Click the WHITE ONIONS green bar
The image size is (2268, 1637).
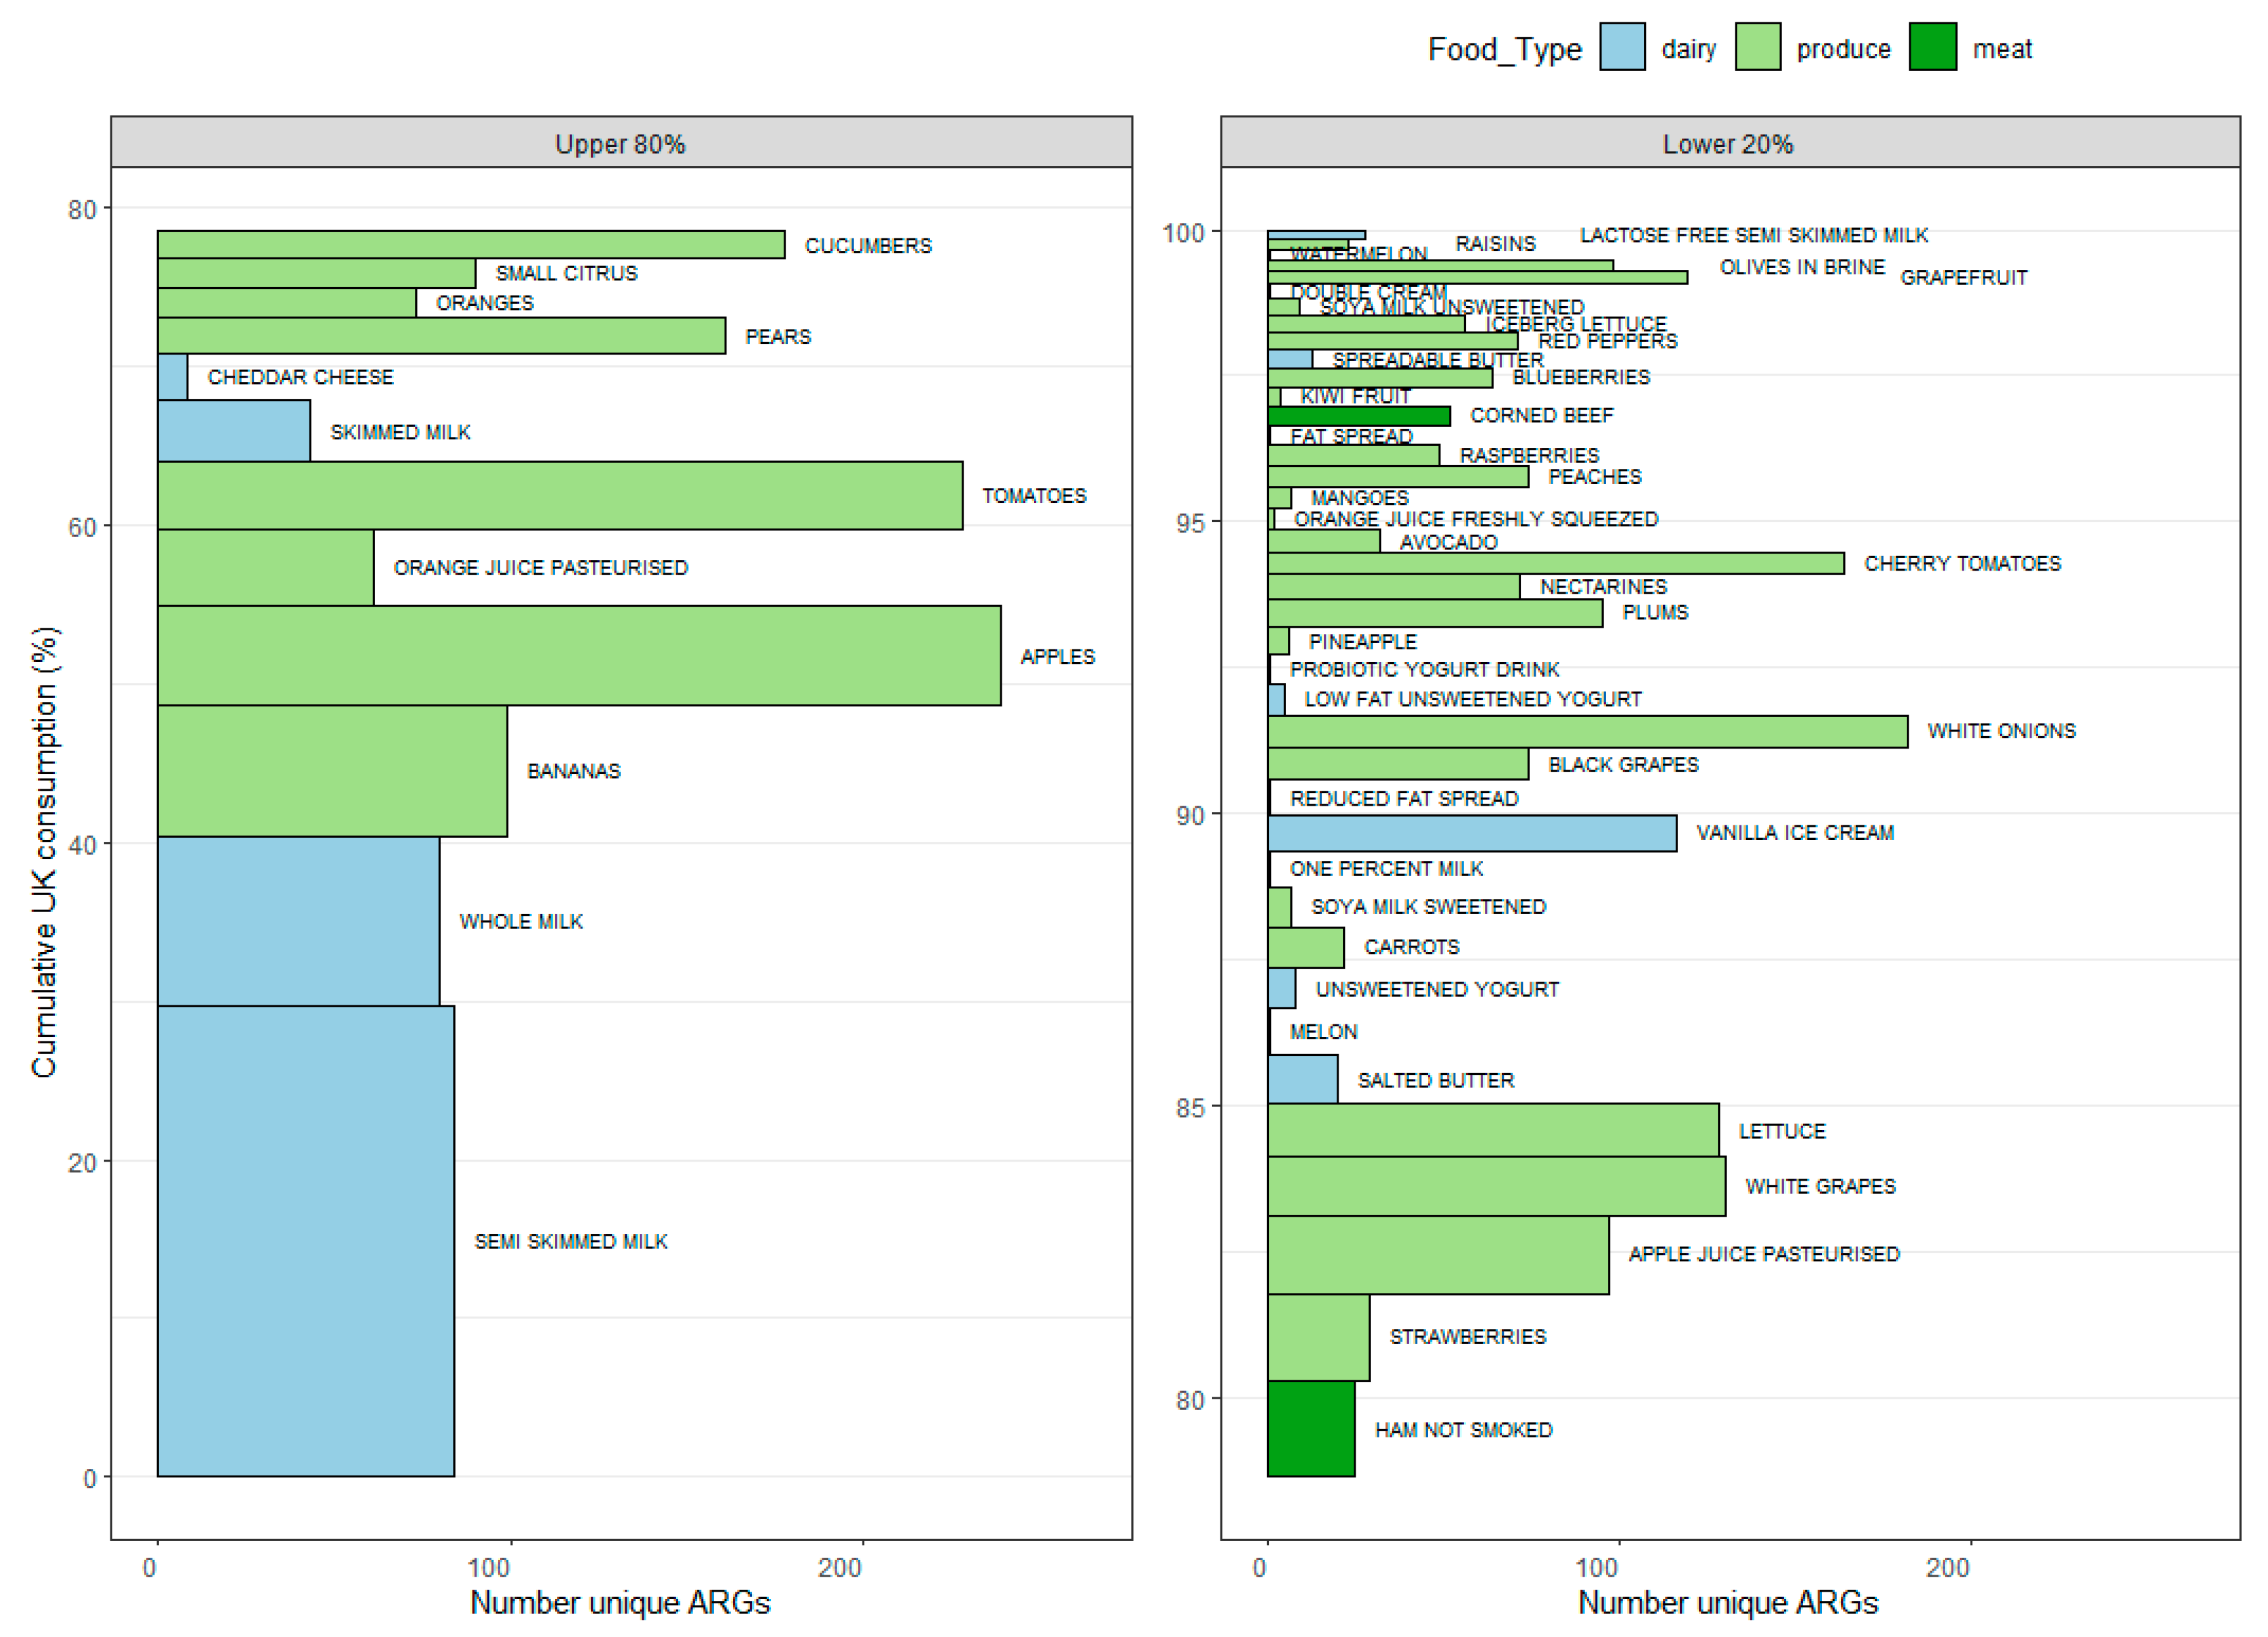1588,732
